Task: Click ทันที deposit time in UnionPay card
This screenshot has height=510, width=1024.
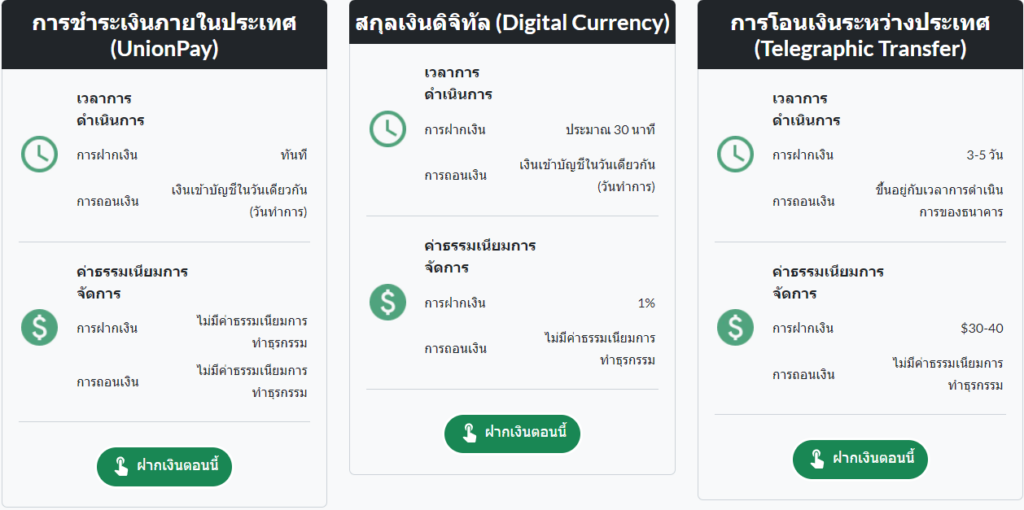Action: [293, 155]
